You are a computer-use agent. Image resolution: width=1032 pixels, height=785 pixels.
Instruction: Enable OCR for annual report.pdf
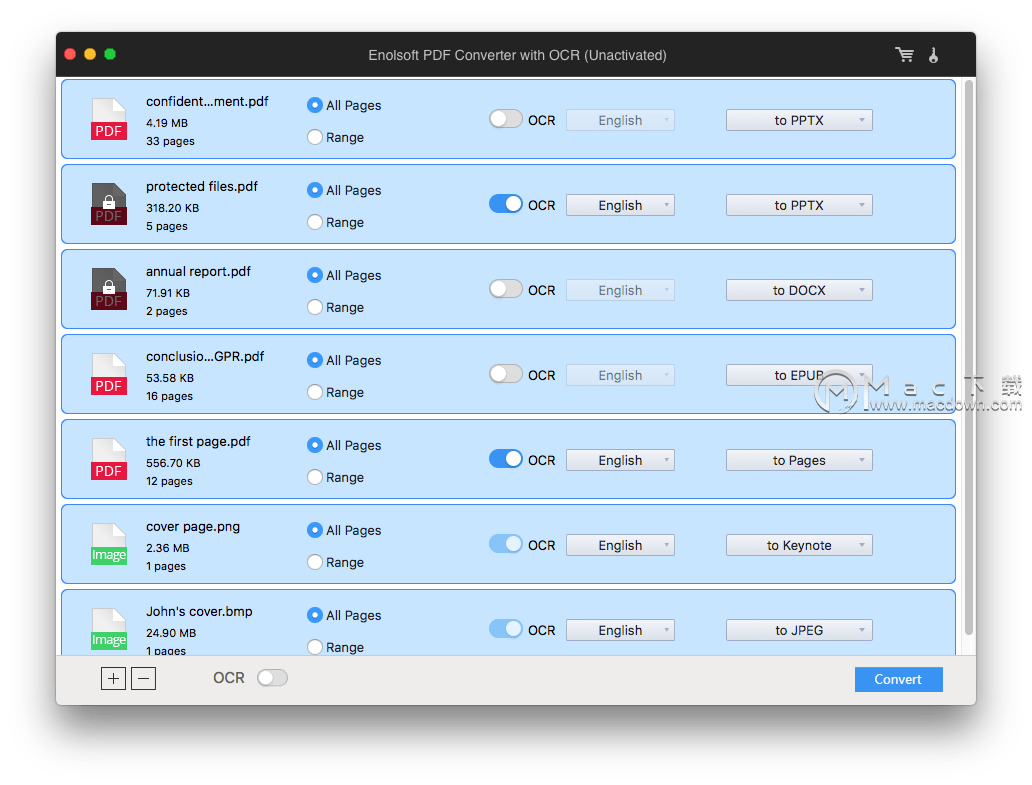point(505,289)
